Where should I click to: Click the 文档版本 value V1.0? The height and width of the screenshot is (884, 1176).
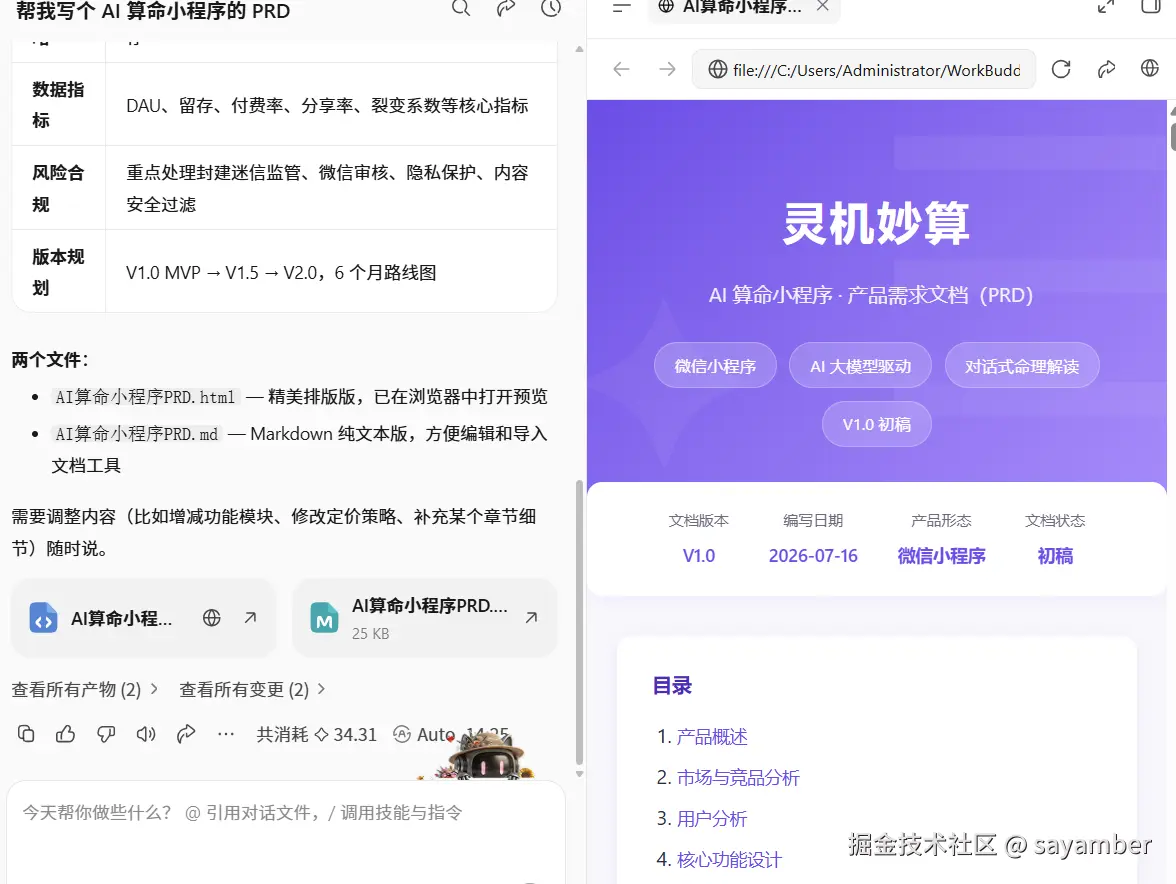click(x=698, y=556)
